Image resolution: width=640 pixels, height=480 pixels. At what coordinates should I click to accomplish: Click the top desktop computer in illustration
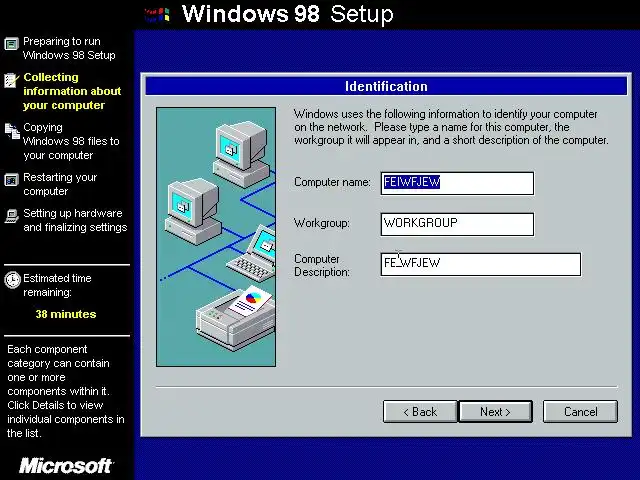pos(241,154)
